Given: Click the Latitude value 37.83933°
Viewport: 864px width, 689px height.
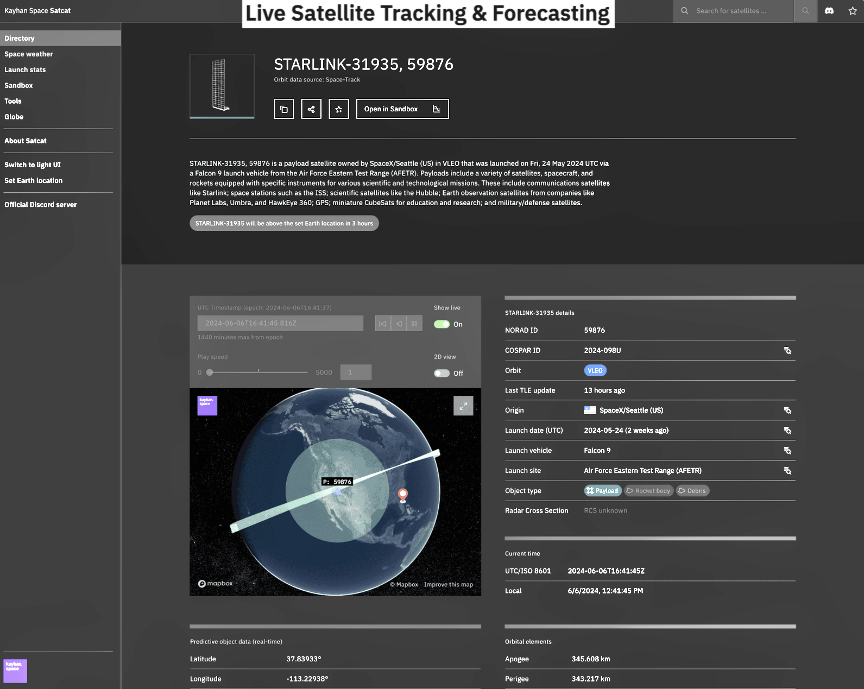Looking at the screenshot, I should click(x=304, y=659).
